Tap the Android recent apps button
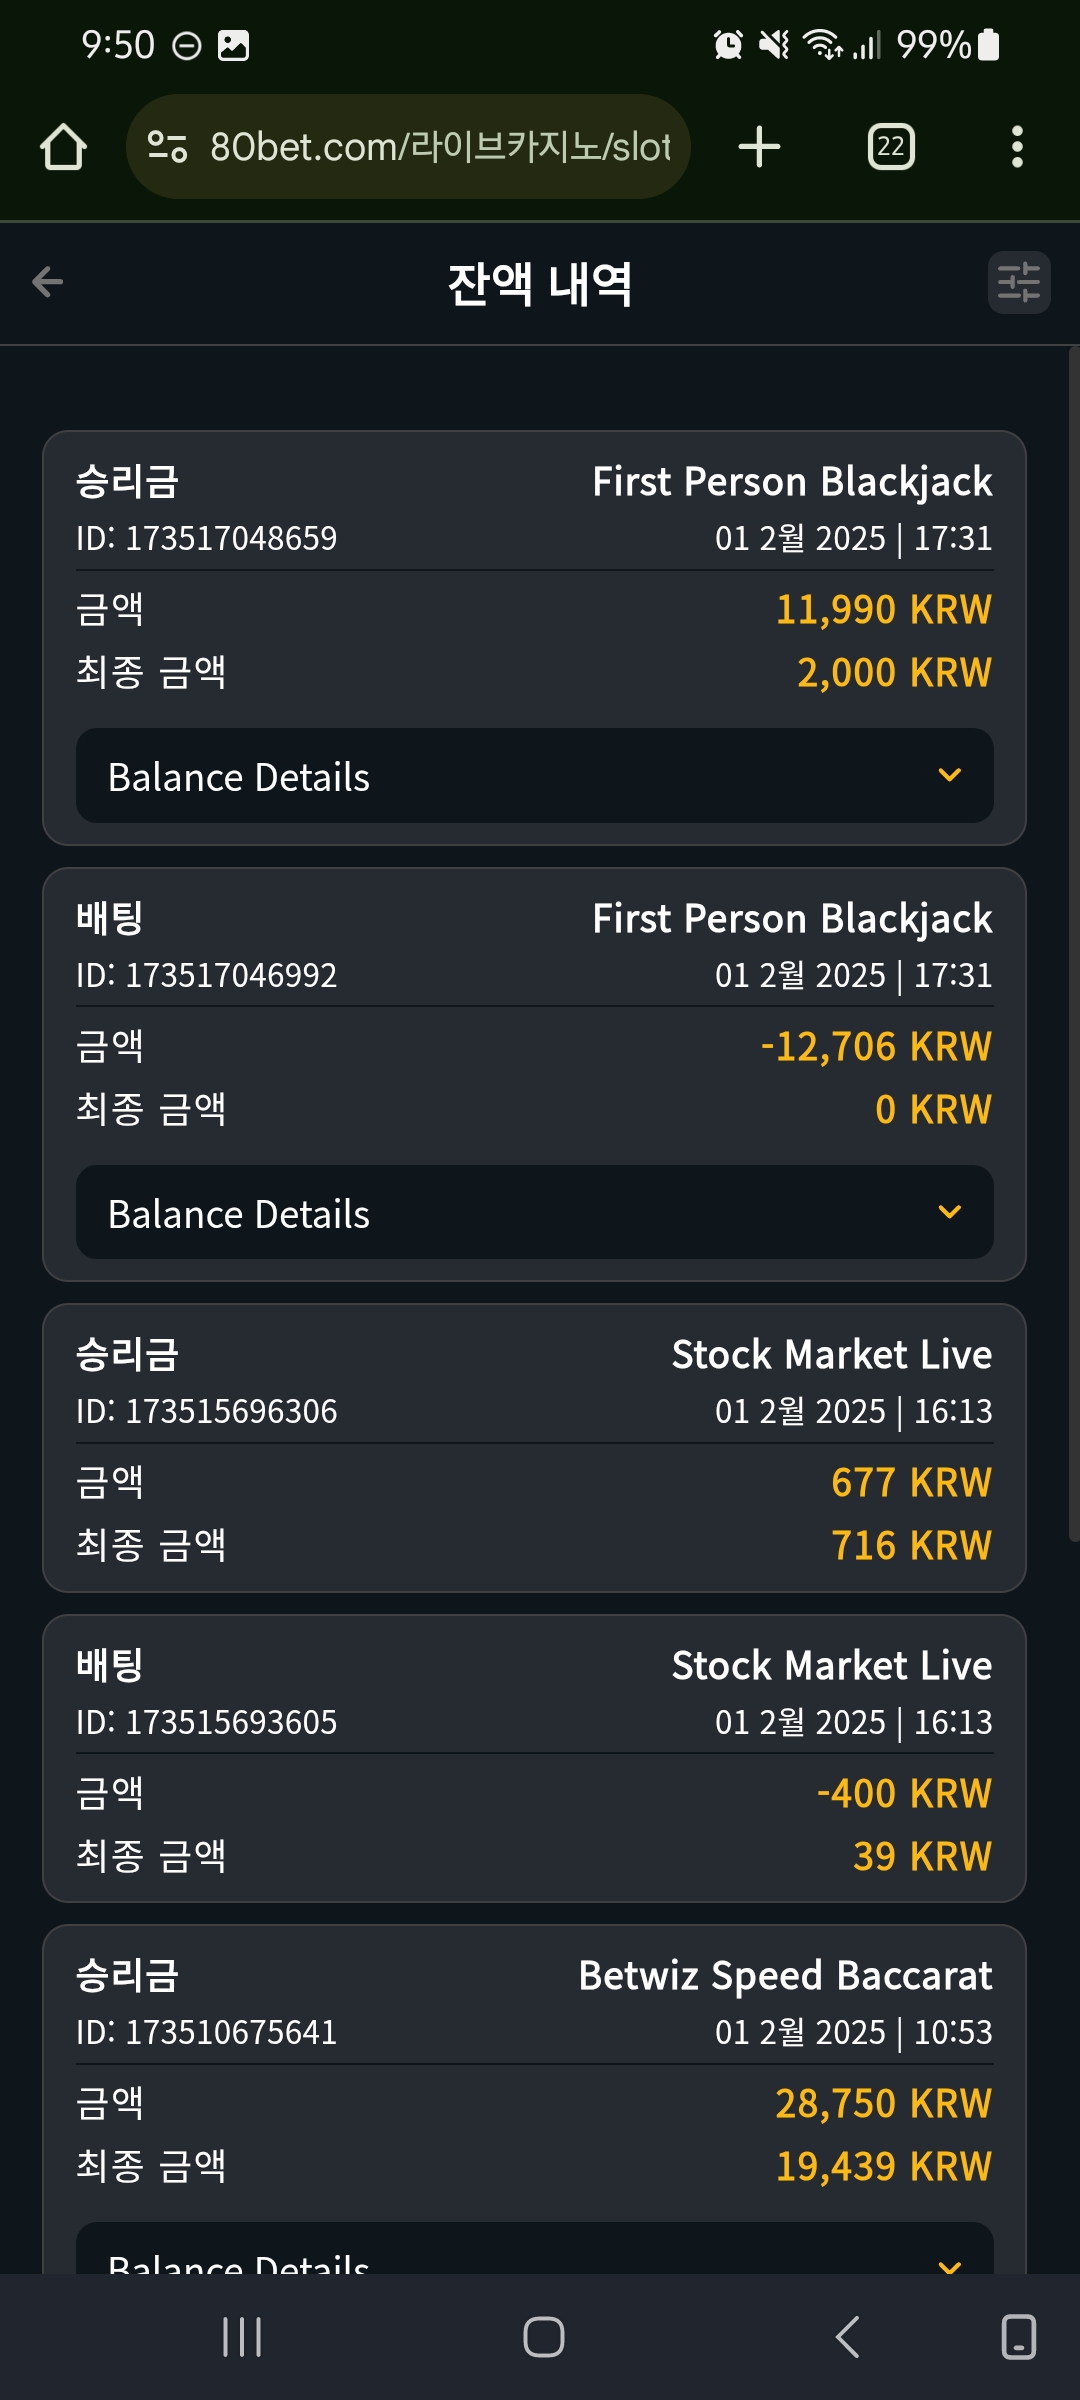 (x=242, y=2337)
